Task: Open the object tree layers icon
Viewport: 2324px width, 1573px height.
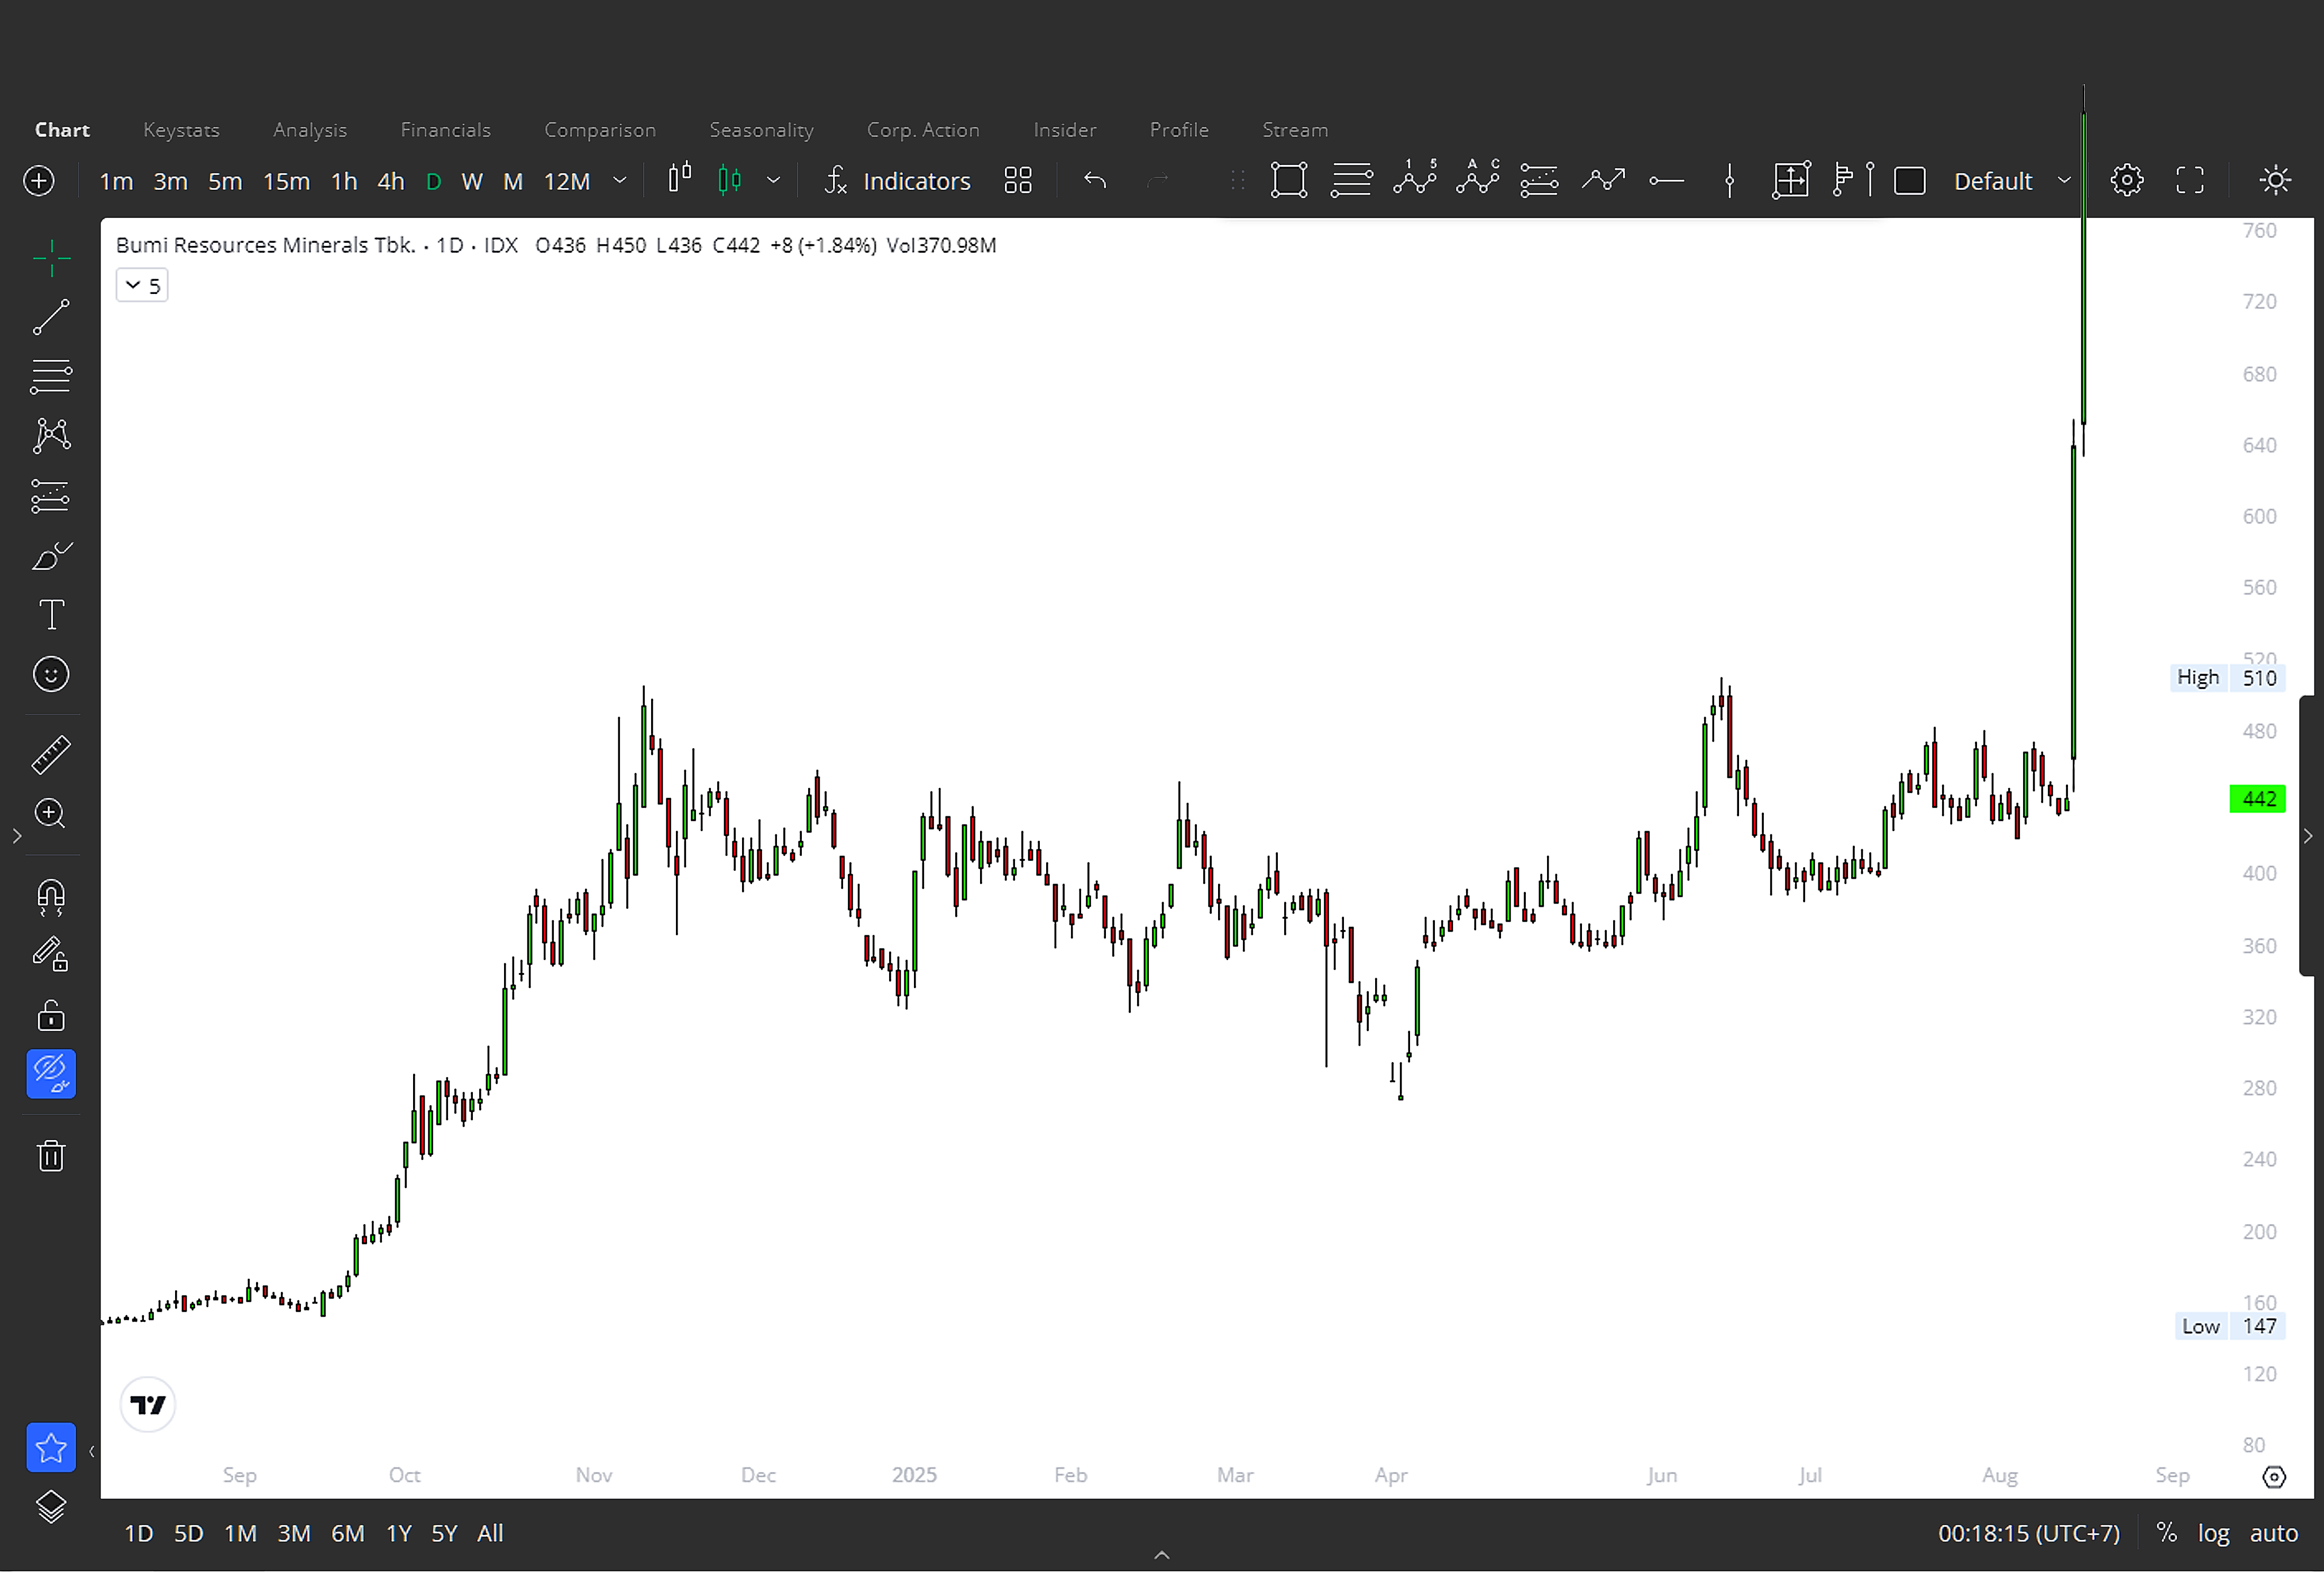Action: tap(51, 1507)
